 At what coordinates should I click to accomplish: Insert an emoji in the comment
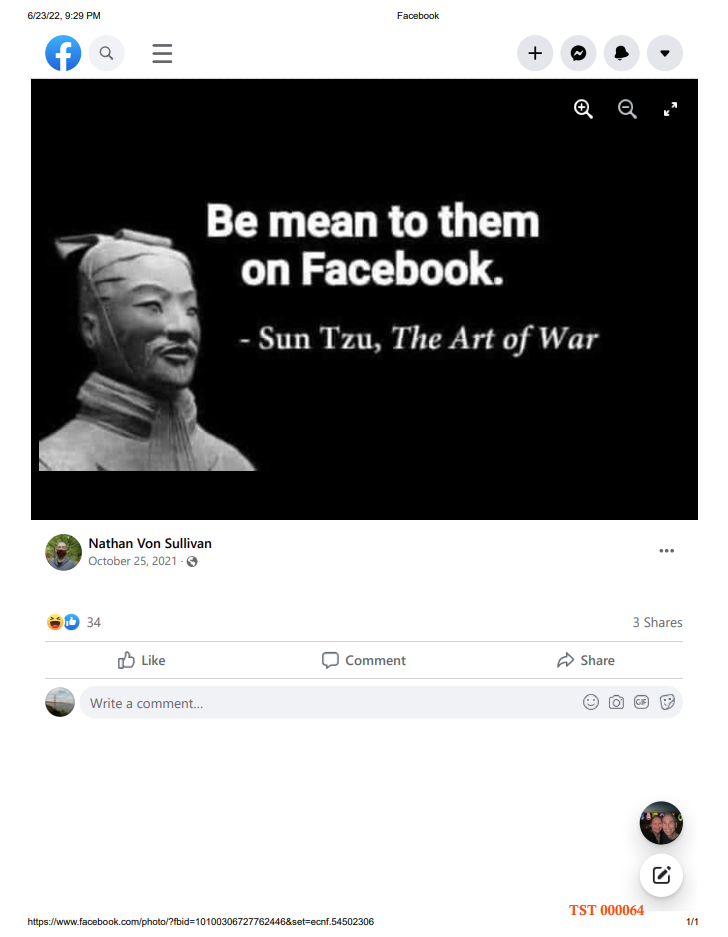[591, 702]
